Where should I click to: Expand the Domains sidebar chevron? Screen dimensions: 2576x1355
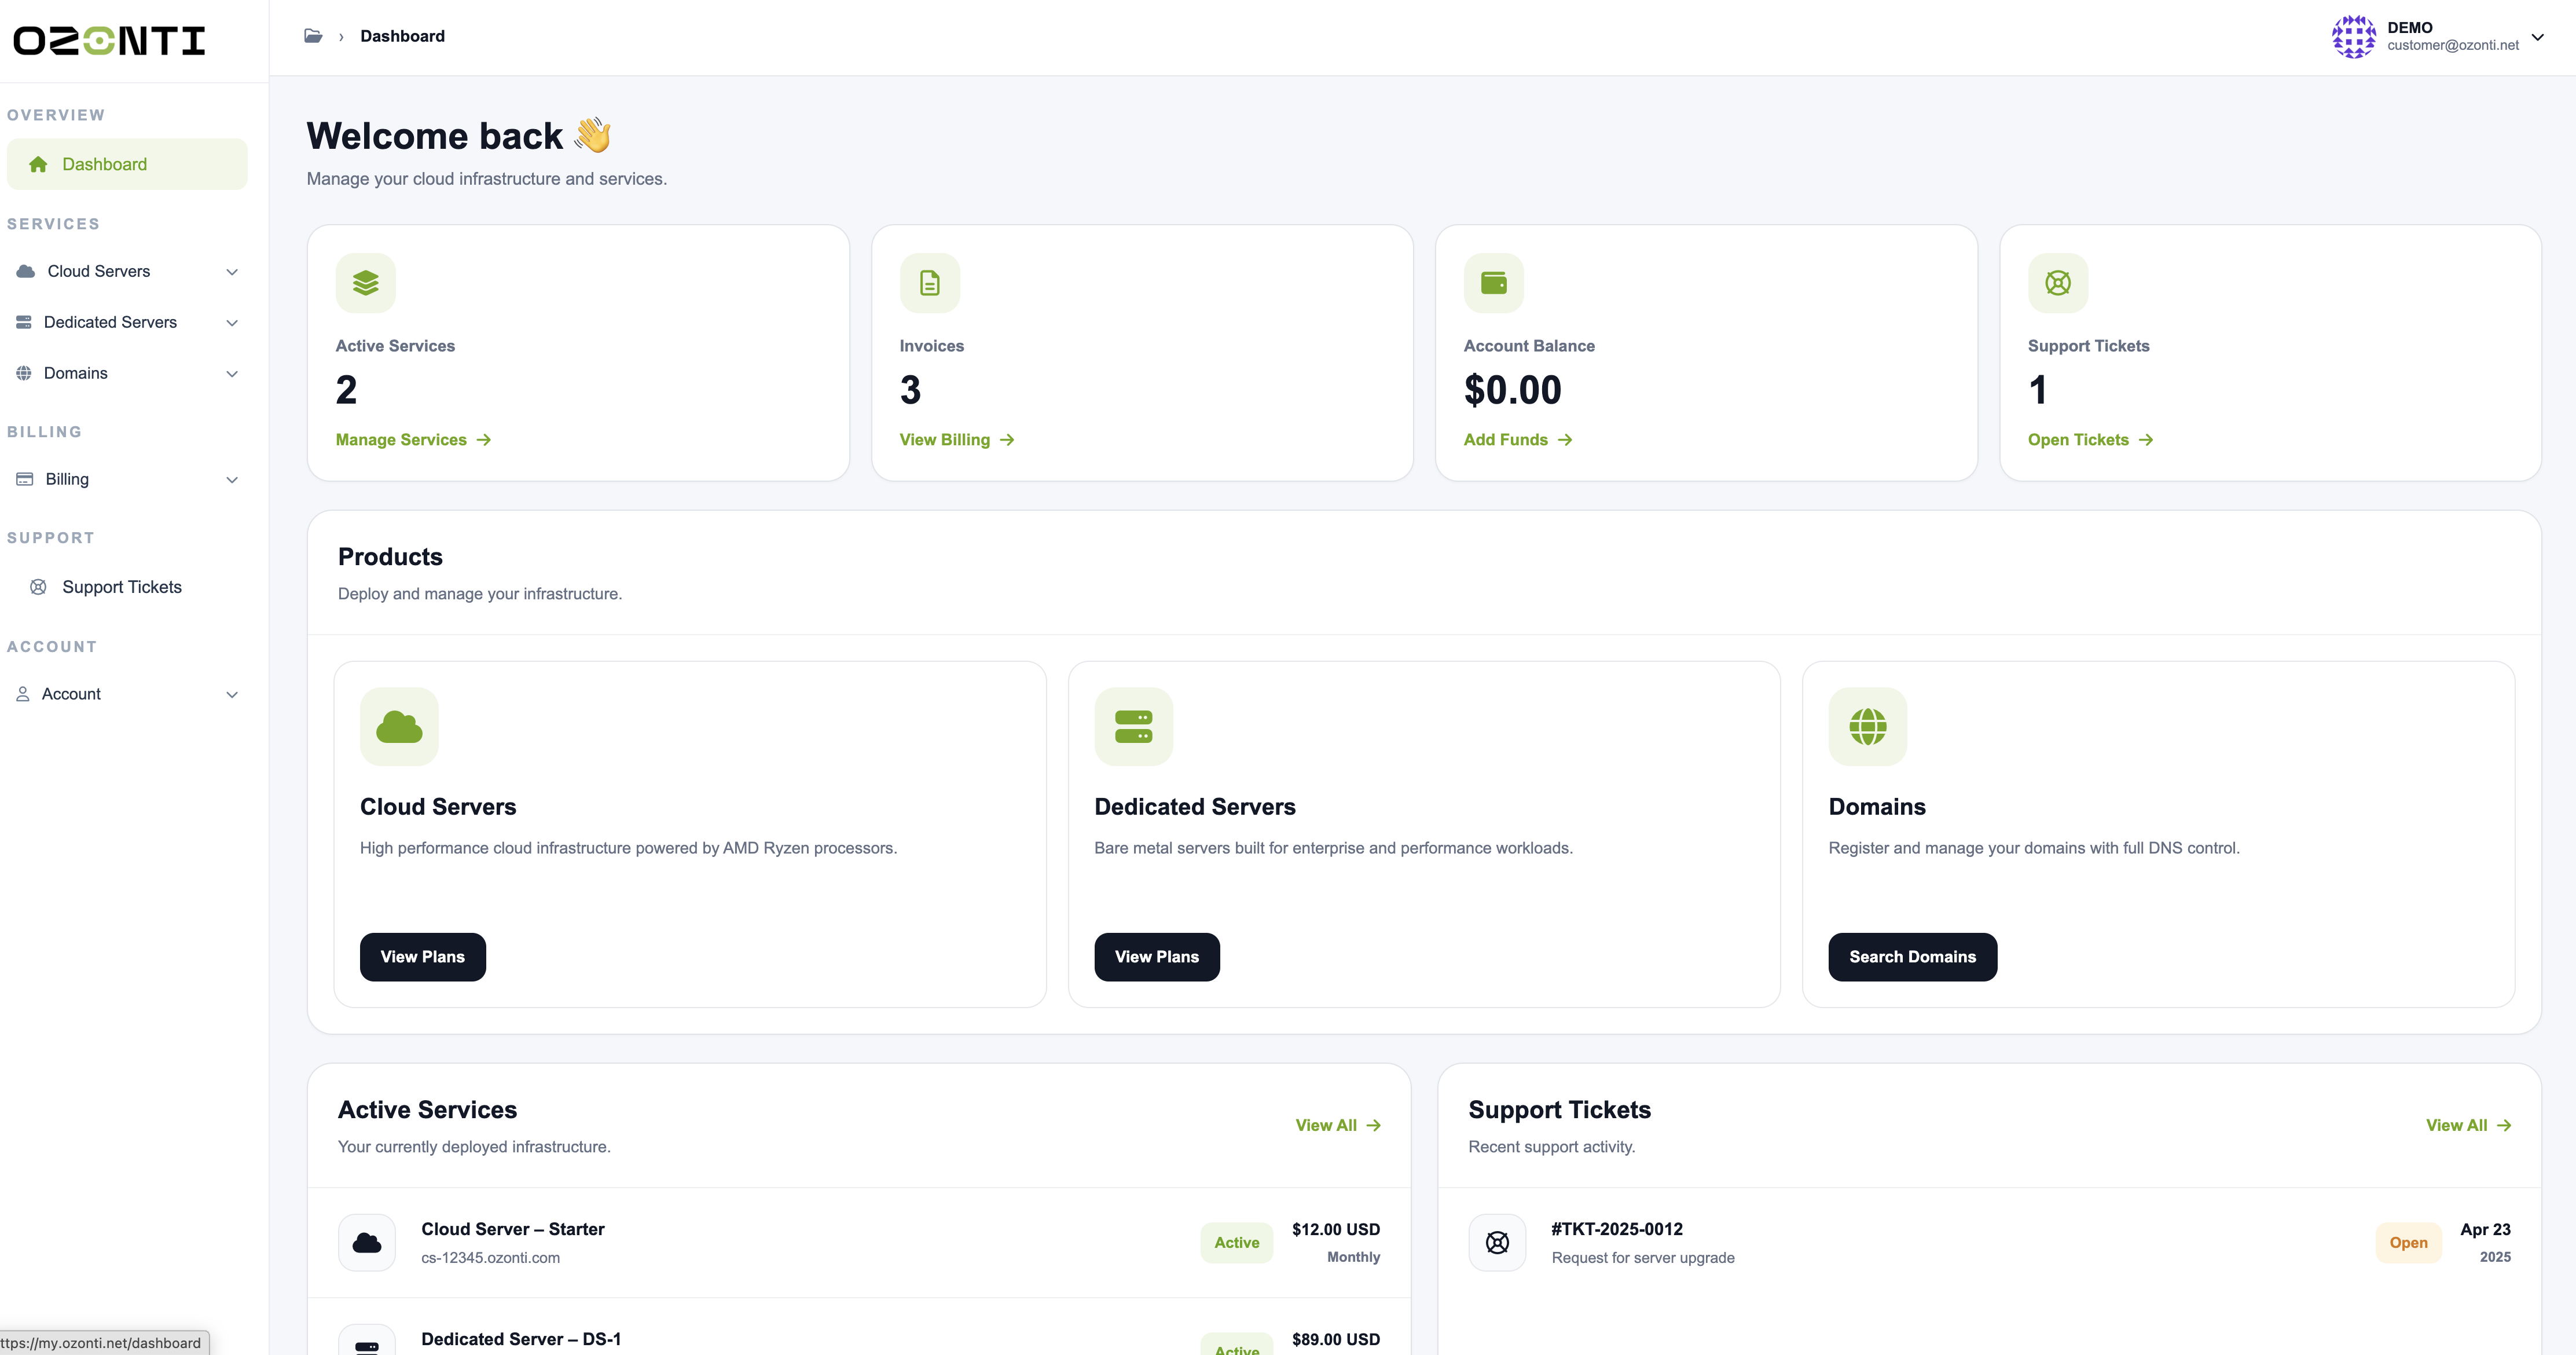(x=232, y=374)
